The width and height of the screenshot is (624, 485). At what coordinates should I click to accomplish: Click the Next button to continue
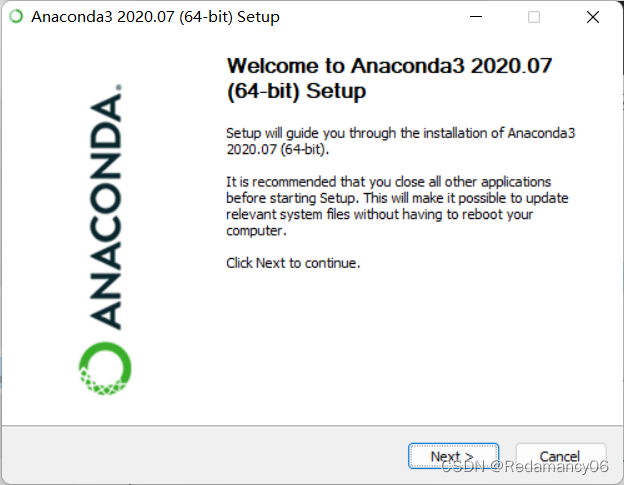click(453, 456)
